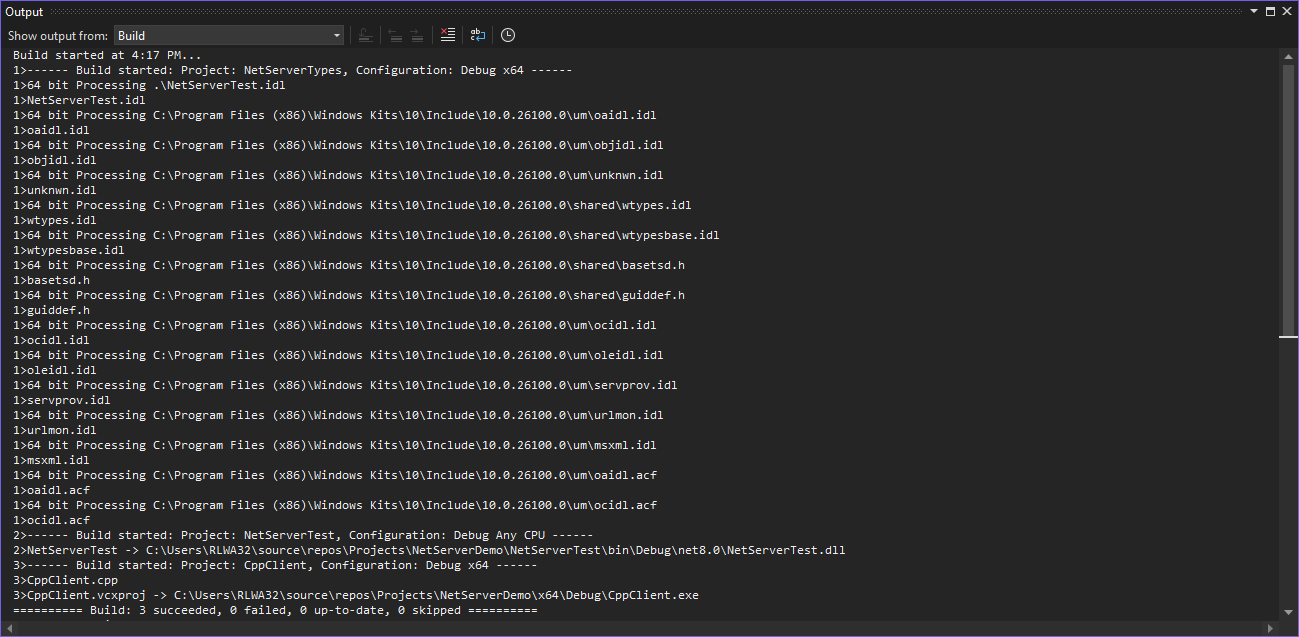Viewport: 1299px width, 637px height.
Task: Click the processing line for um\objidl.idl
Action: 338,145
